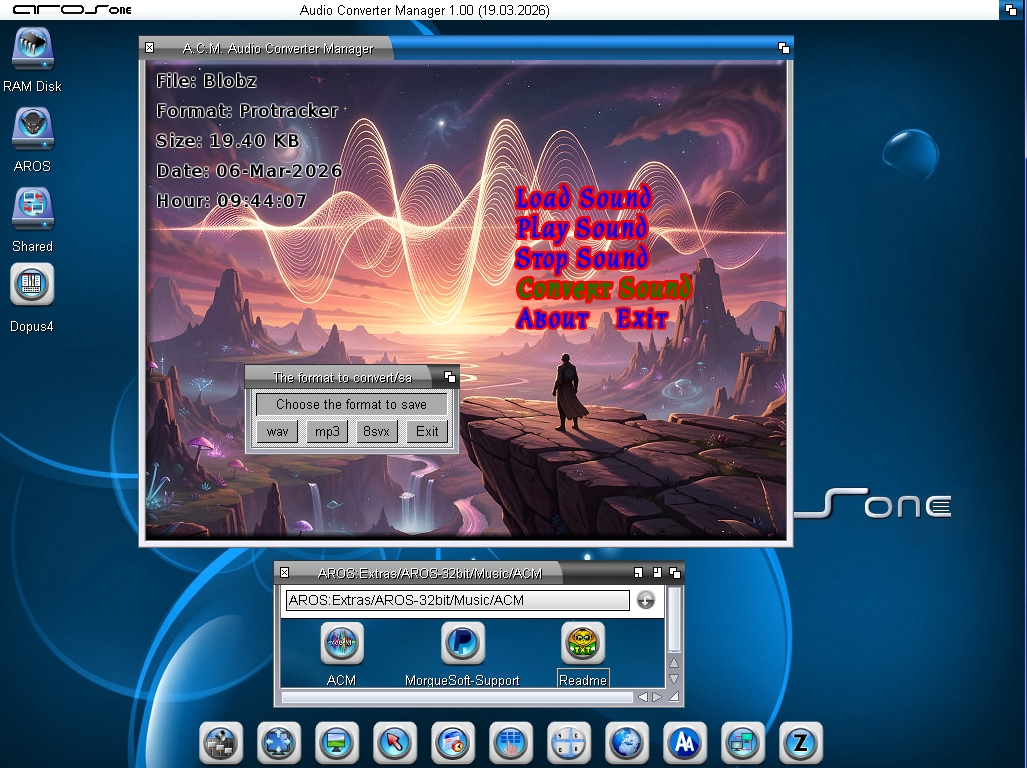Open the About entry

pyautogui.click(x=552, y=319)
